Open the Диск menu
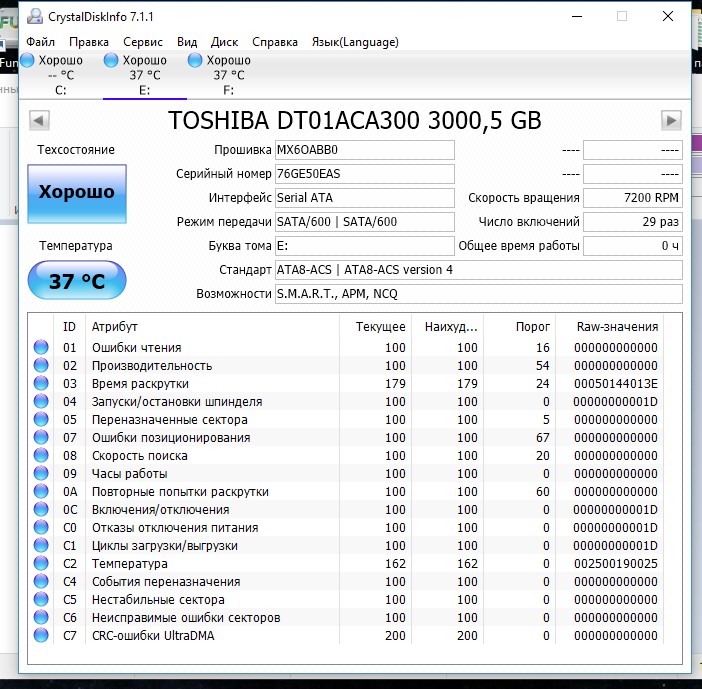 pyautogui.click(x=224, y=42)
